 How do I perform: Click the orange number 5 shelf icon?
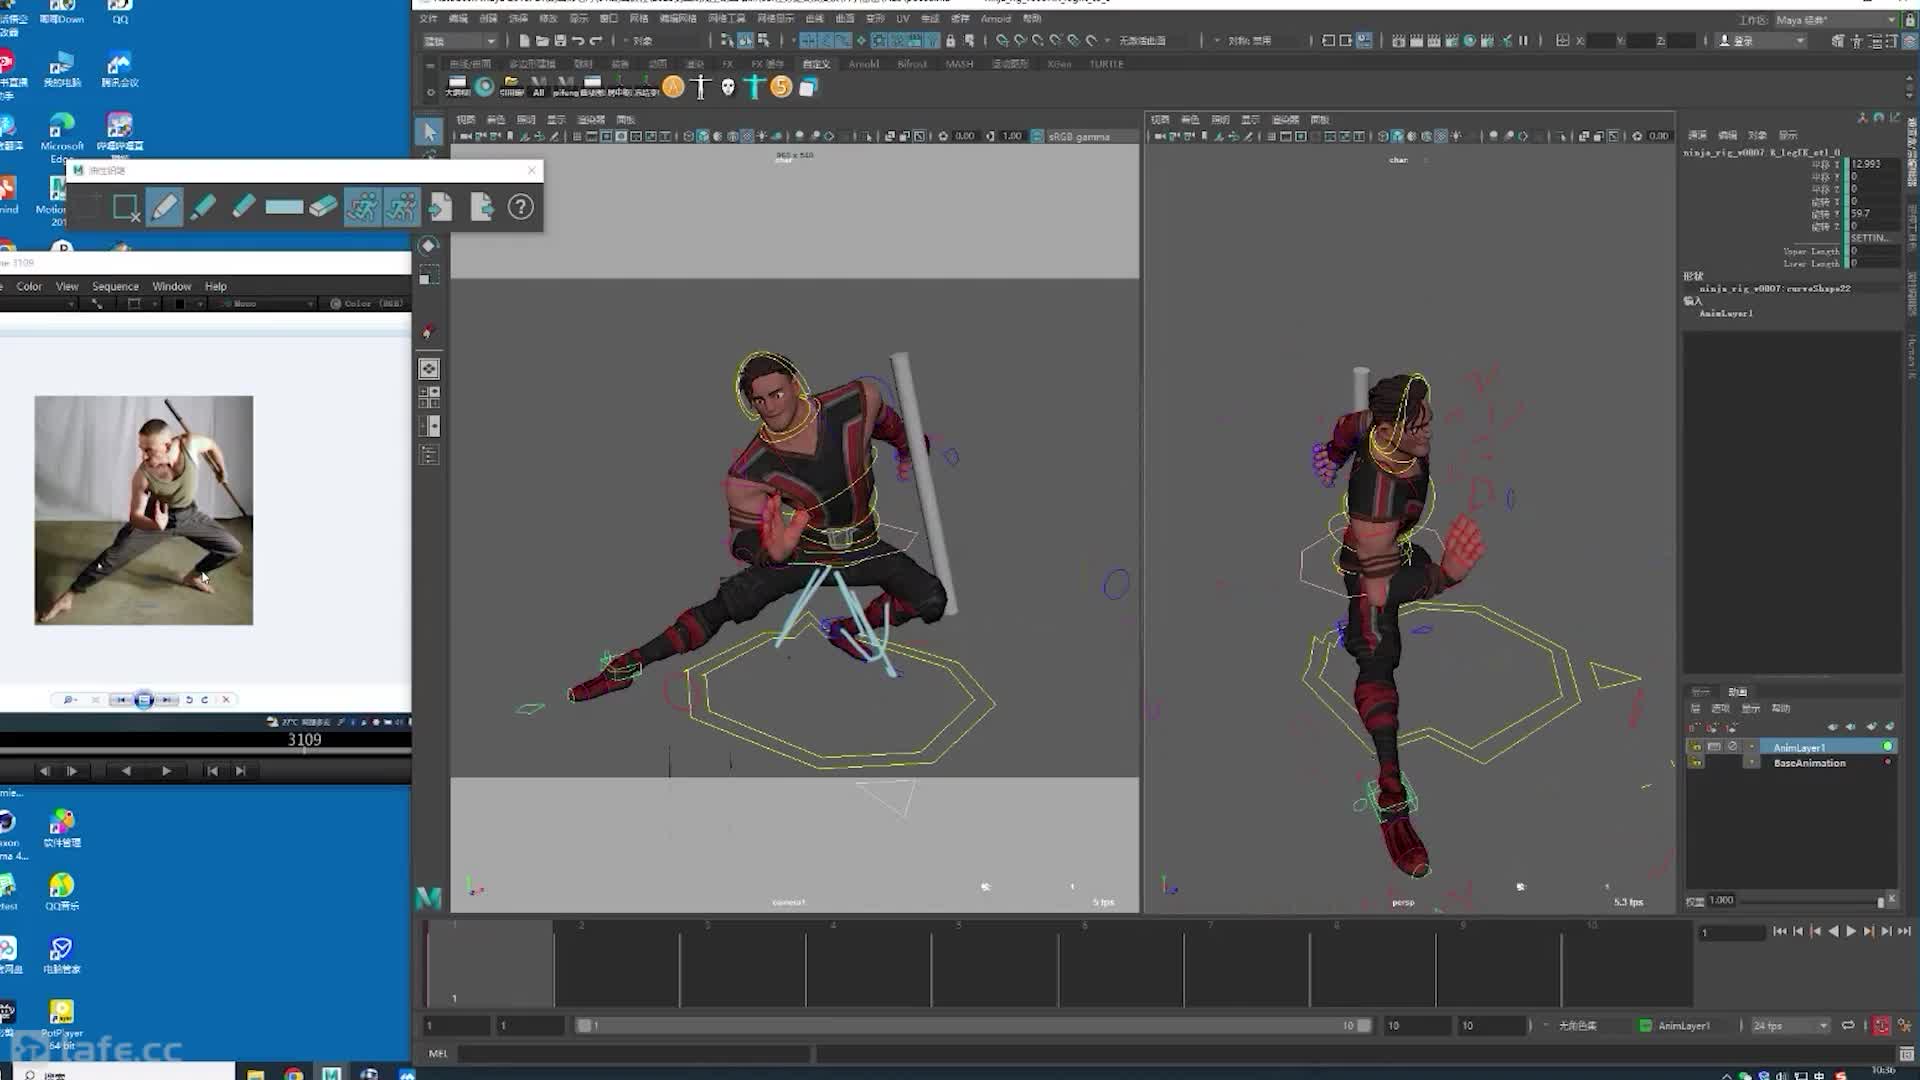781,87
